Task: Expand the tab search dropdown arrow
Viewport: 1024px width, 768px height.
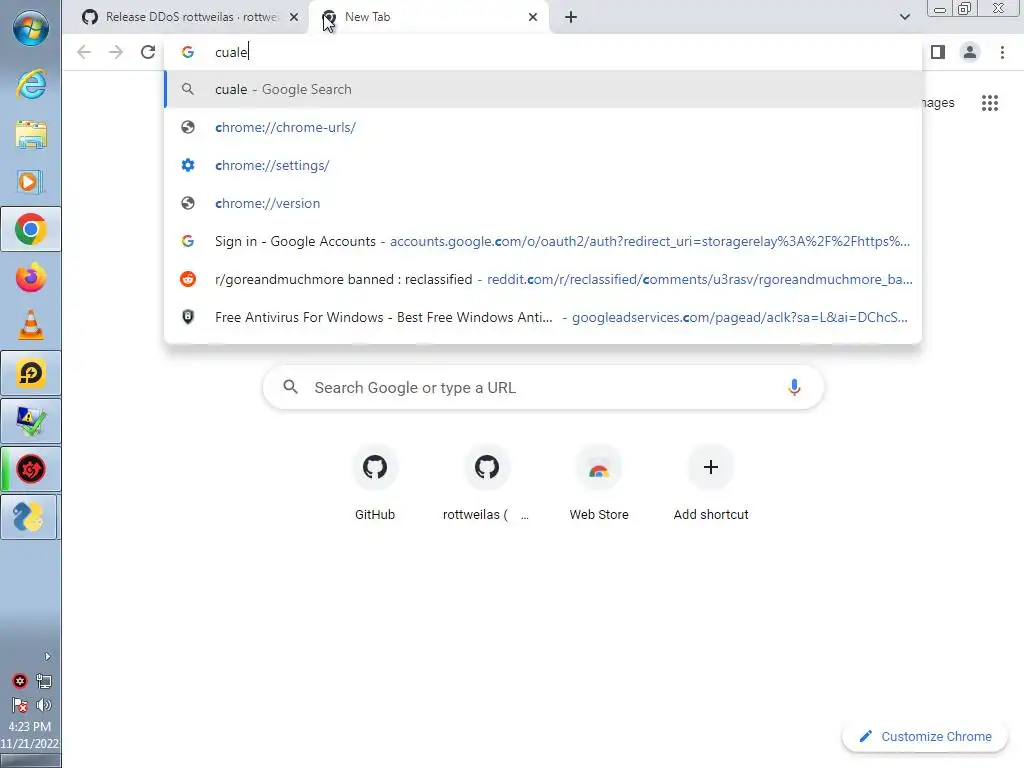Action: [x=904, y=17]
